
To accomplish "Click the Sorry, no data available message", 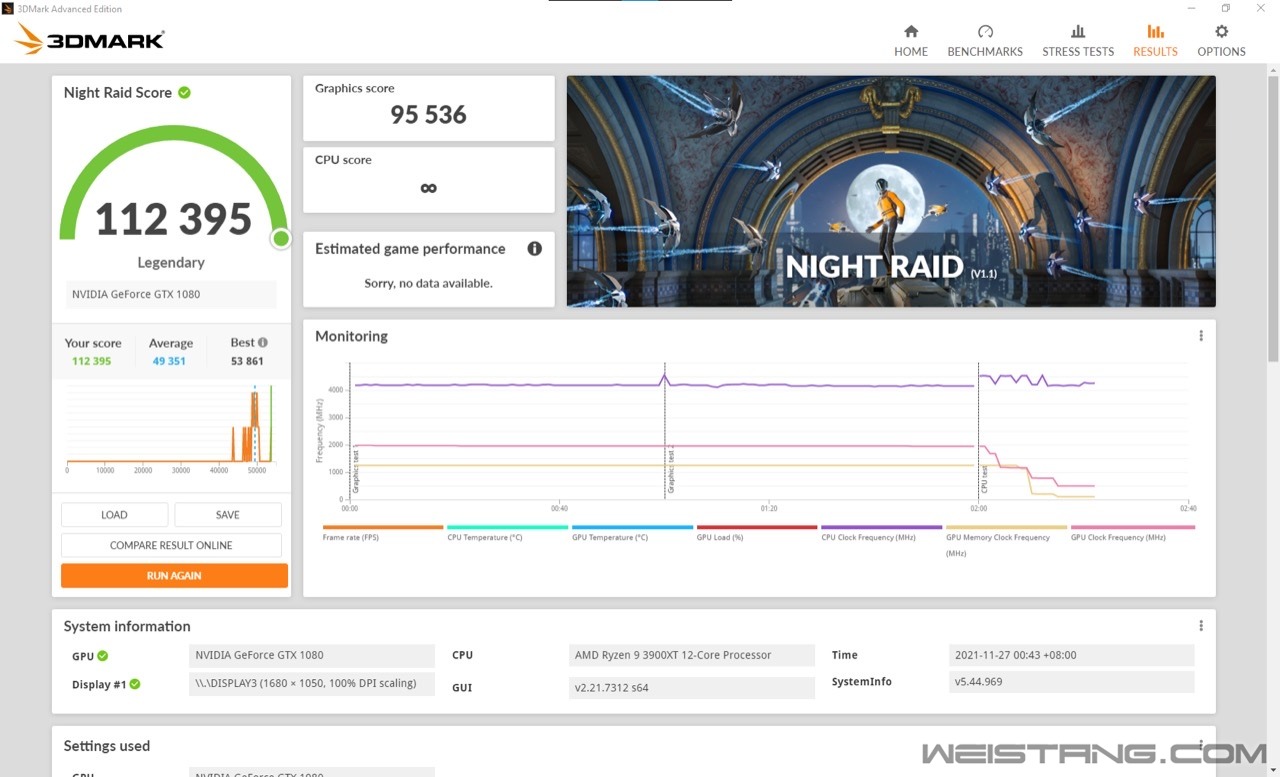I will click(428, 283).
